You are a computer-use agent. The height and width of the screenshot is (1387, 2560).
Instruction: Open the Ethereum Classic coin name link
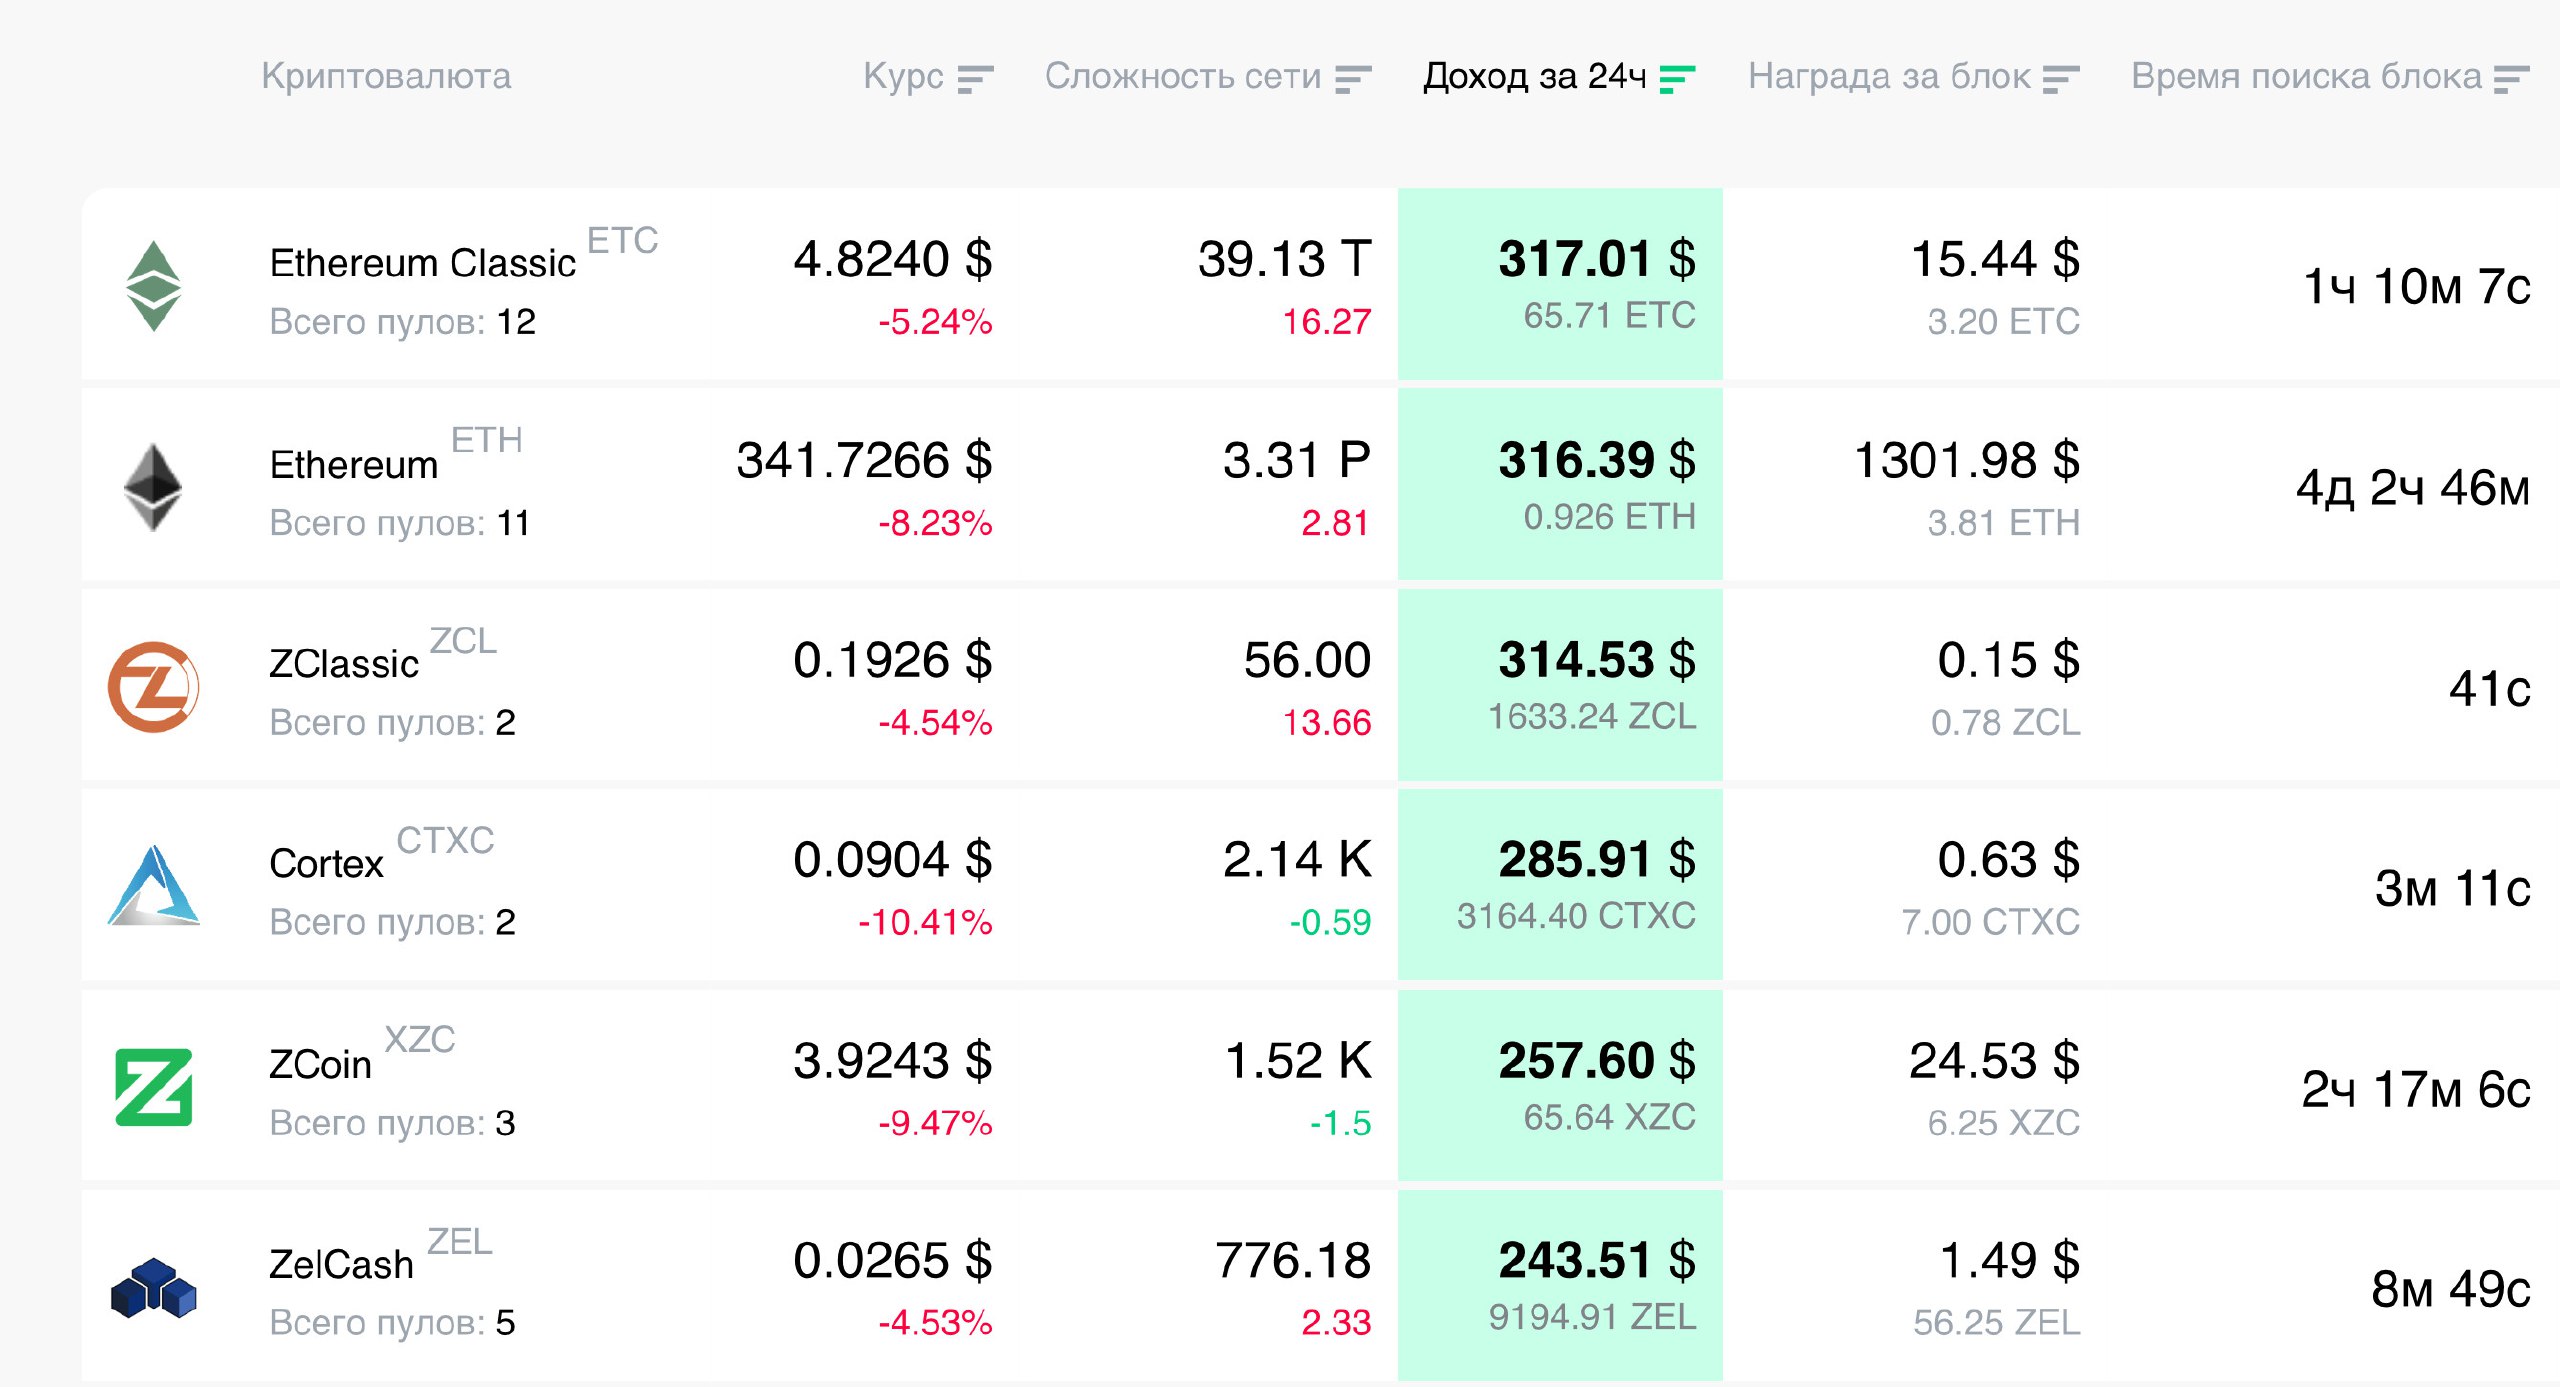pos(422,263)
